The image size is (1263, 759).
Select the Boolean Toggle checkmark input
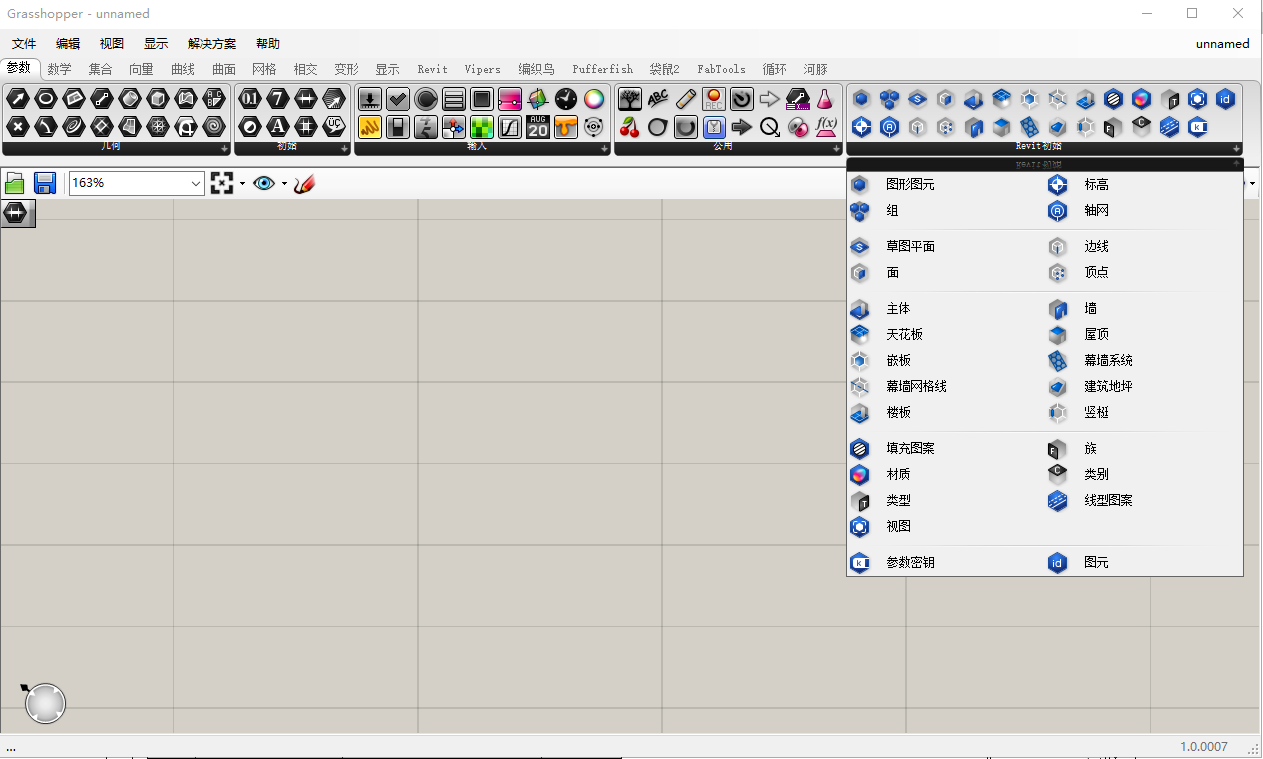[398, 99]
